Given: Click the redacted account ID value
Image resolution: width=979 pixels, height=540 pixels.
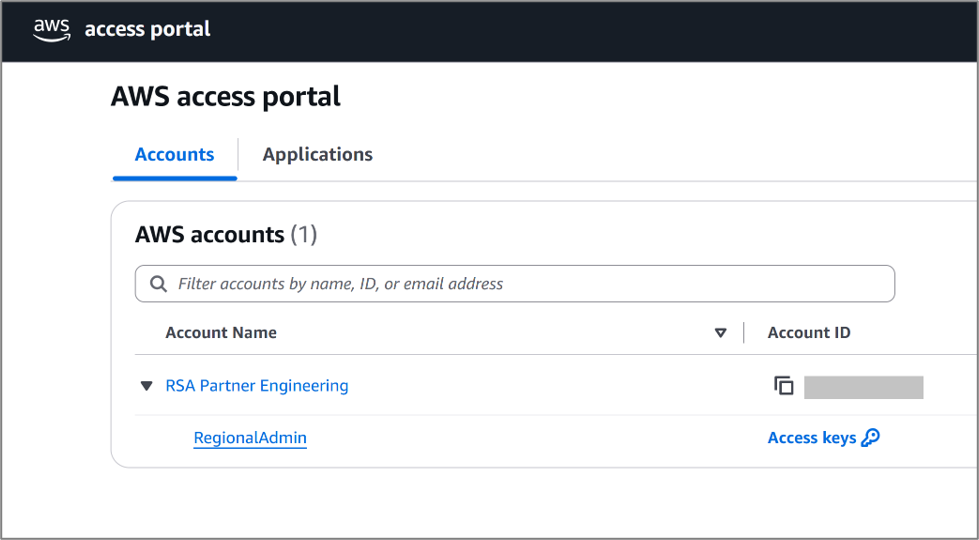Looking at the screenshot, I should 863,387.
